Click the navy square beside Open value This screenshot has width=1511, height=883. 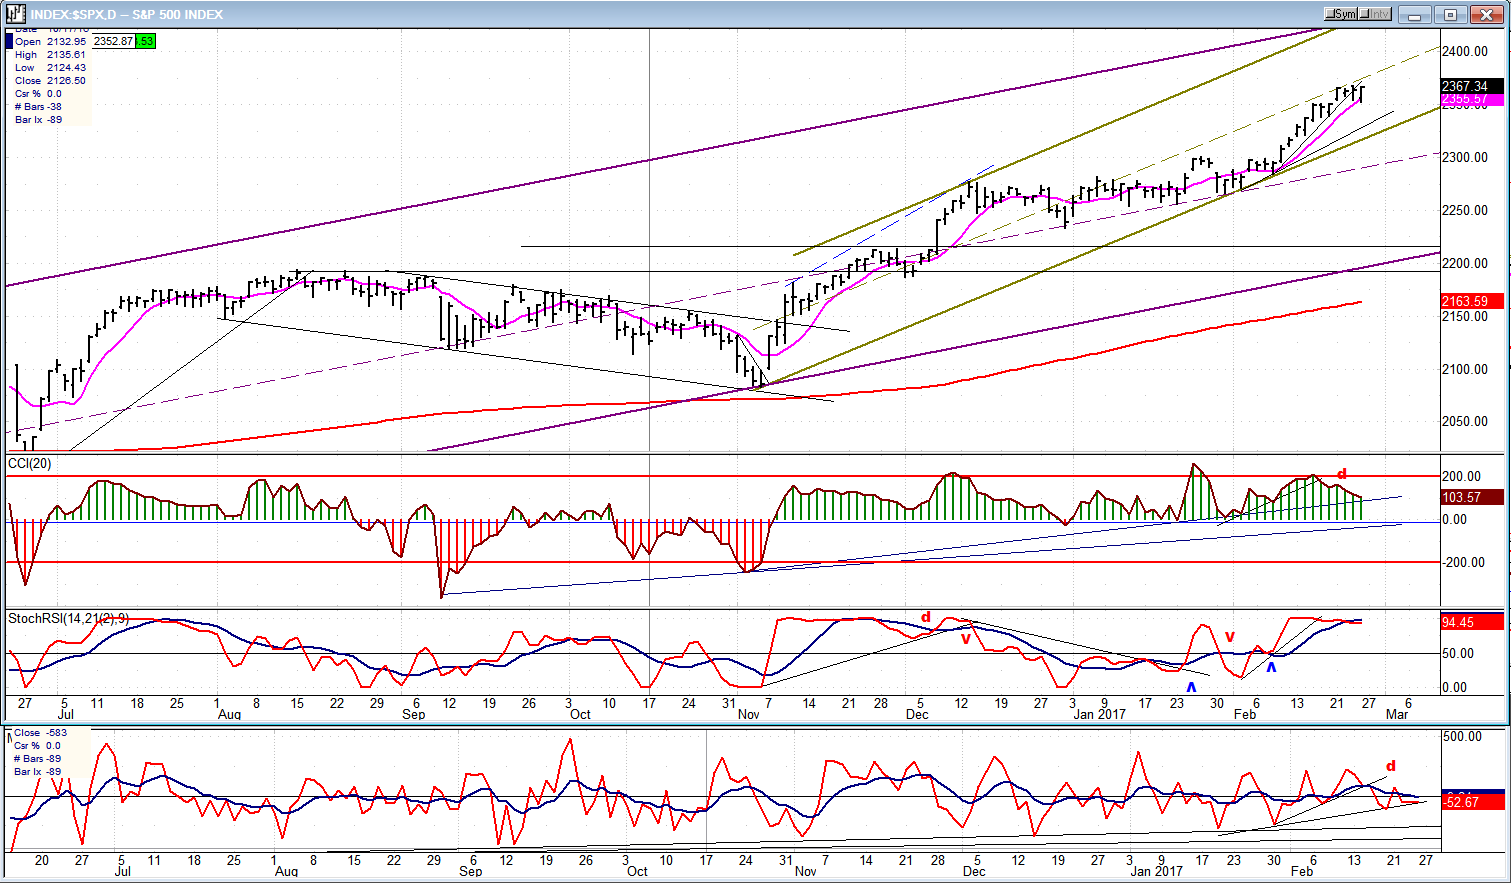pos(10,41)
